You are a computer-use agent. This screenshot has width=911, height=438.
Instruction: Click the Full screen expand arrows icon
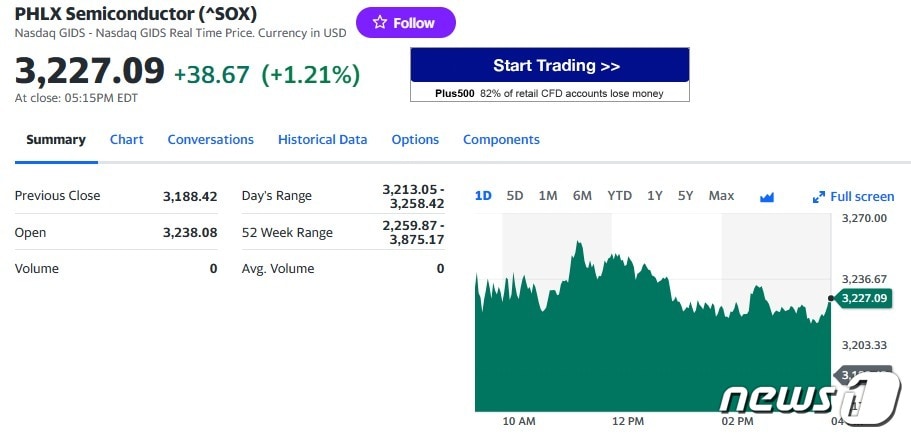[x=819, y=197]
